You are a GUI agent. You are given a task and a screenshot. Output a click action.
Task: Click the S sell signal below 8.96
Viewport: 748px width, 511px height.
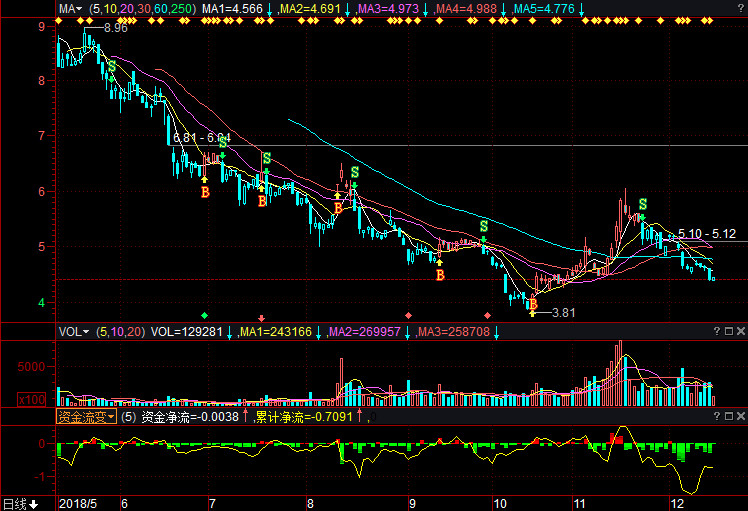[x=112, y=67]
